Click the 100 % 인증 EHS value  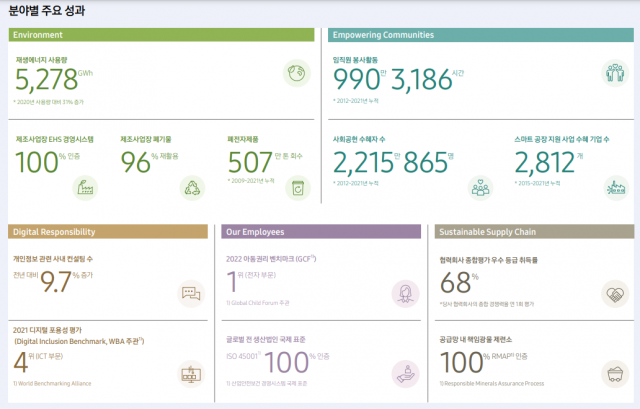pos(47,162)
